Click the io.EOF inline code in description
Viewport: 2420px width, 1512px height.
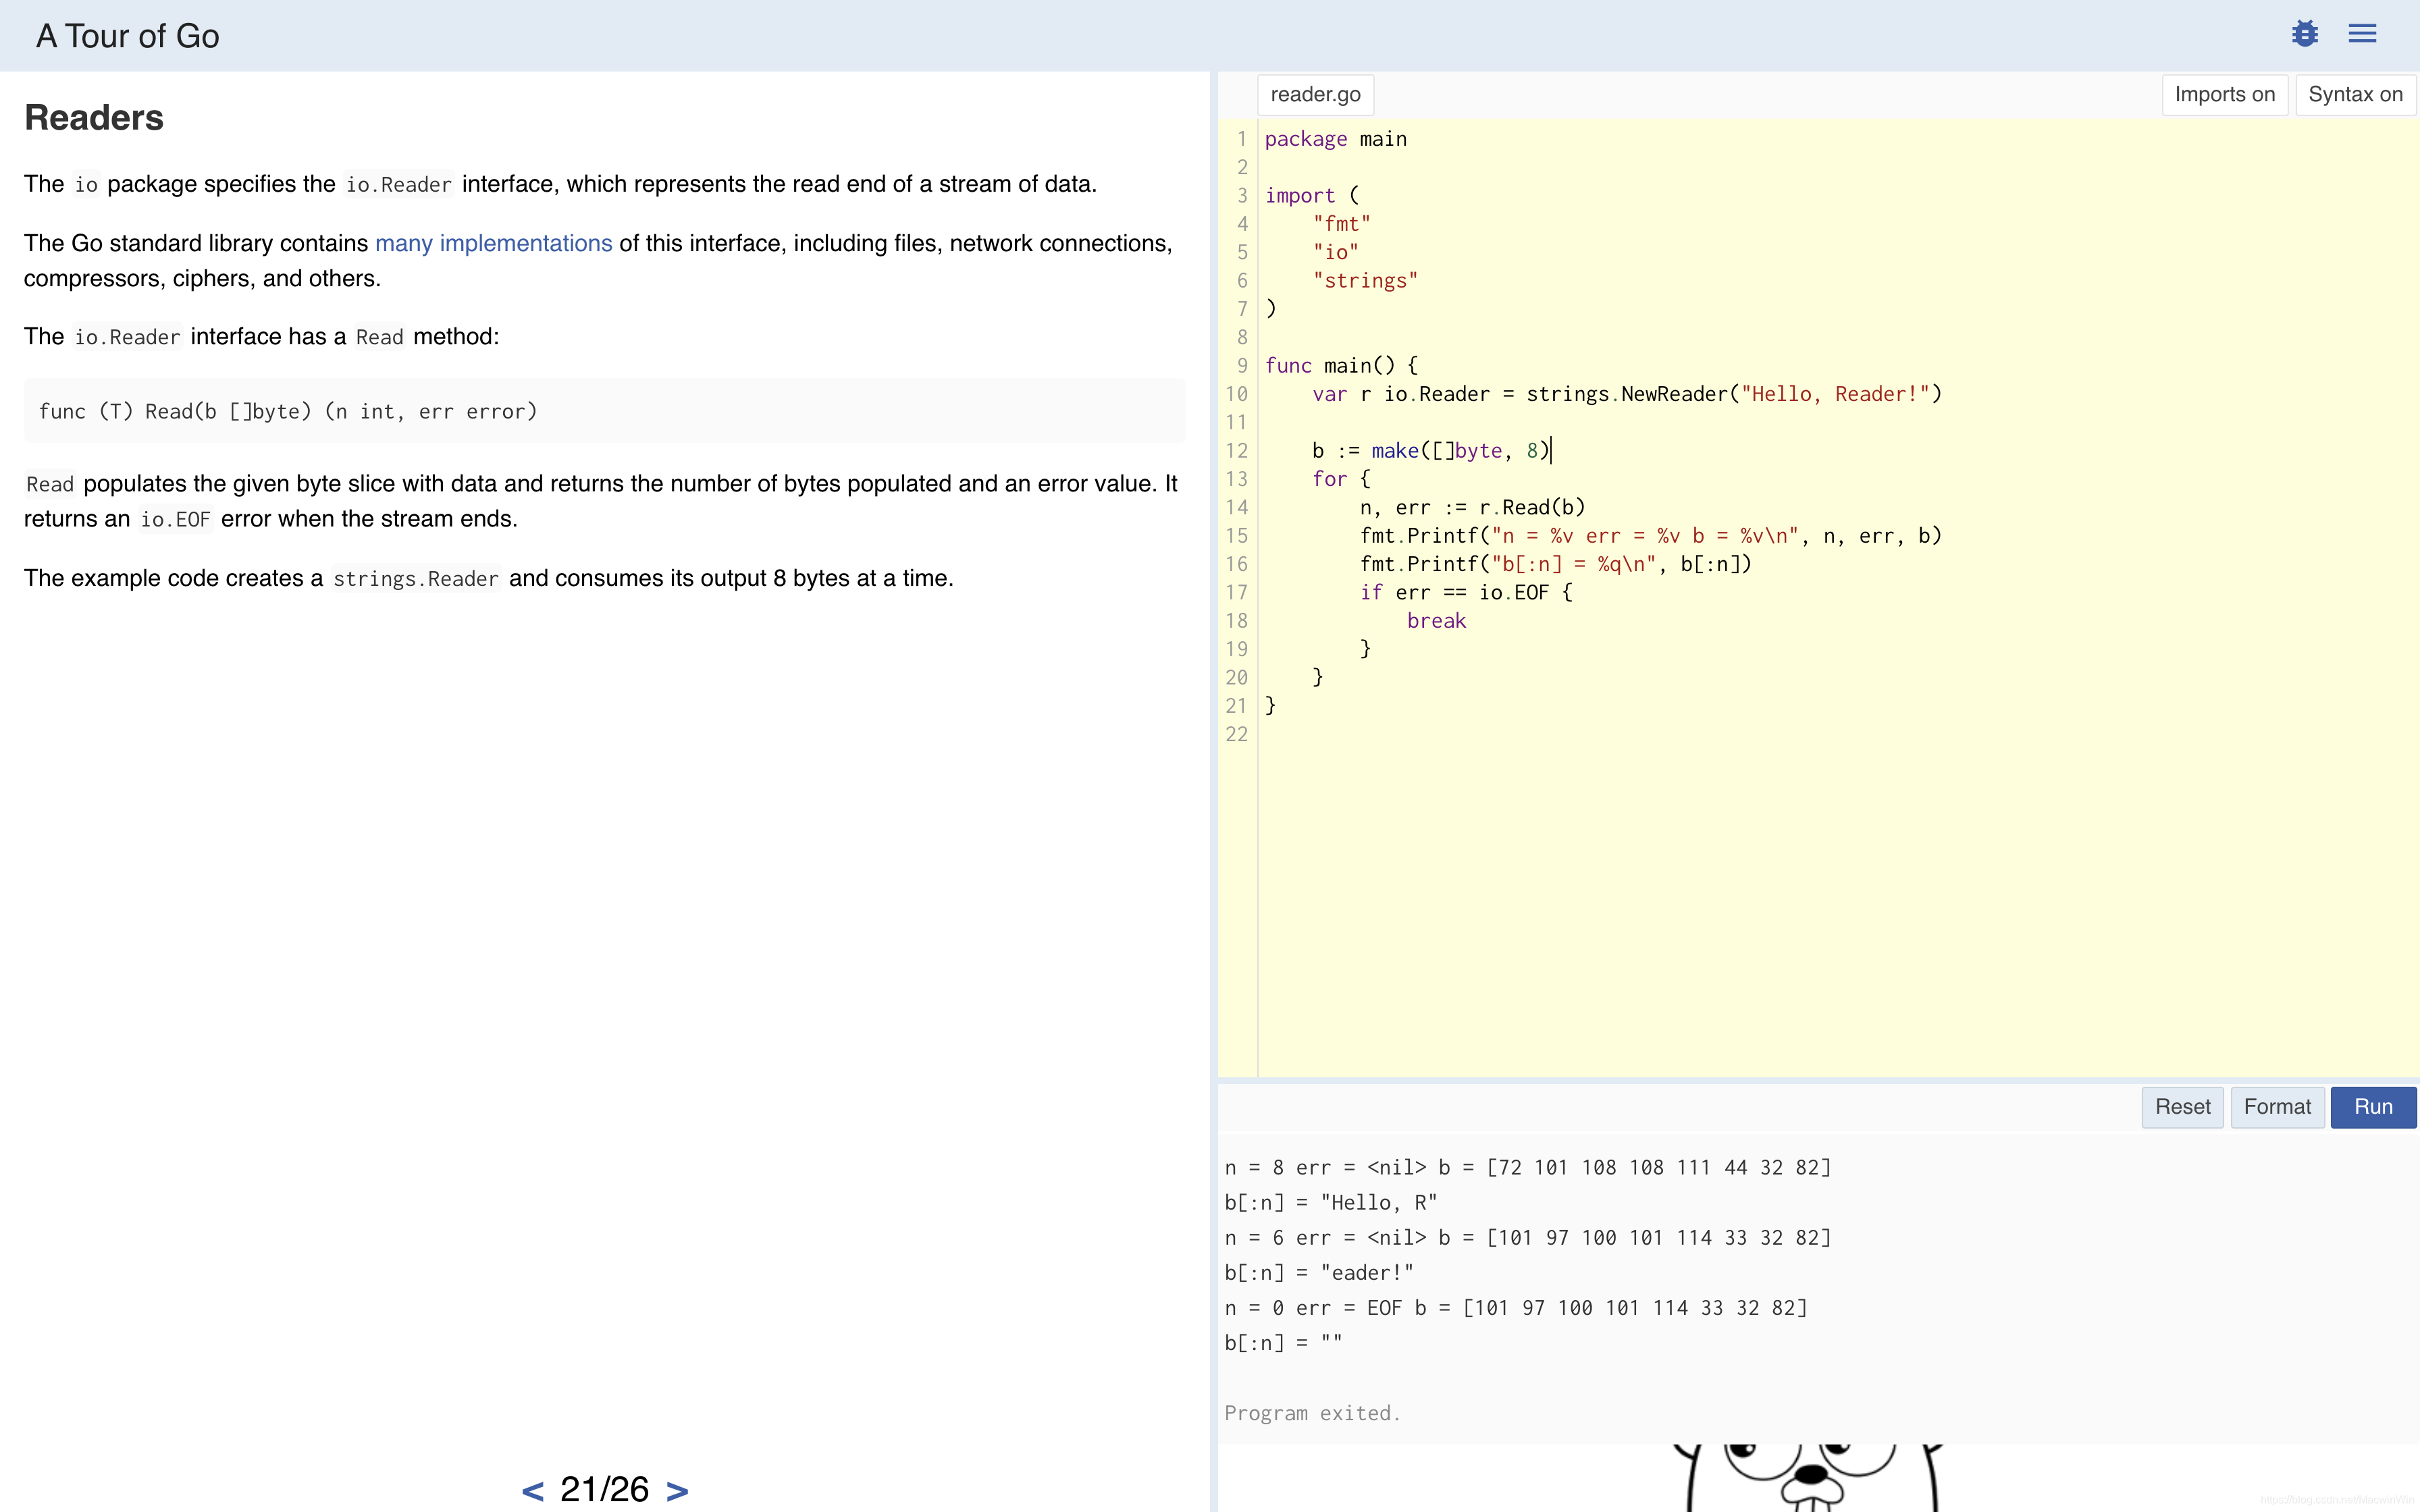tap(175, 520)
